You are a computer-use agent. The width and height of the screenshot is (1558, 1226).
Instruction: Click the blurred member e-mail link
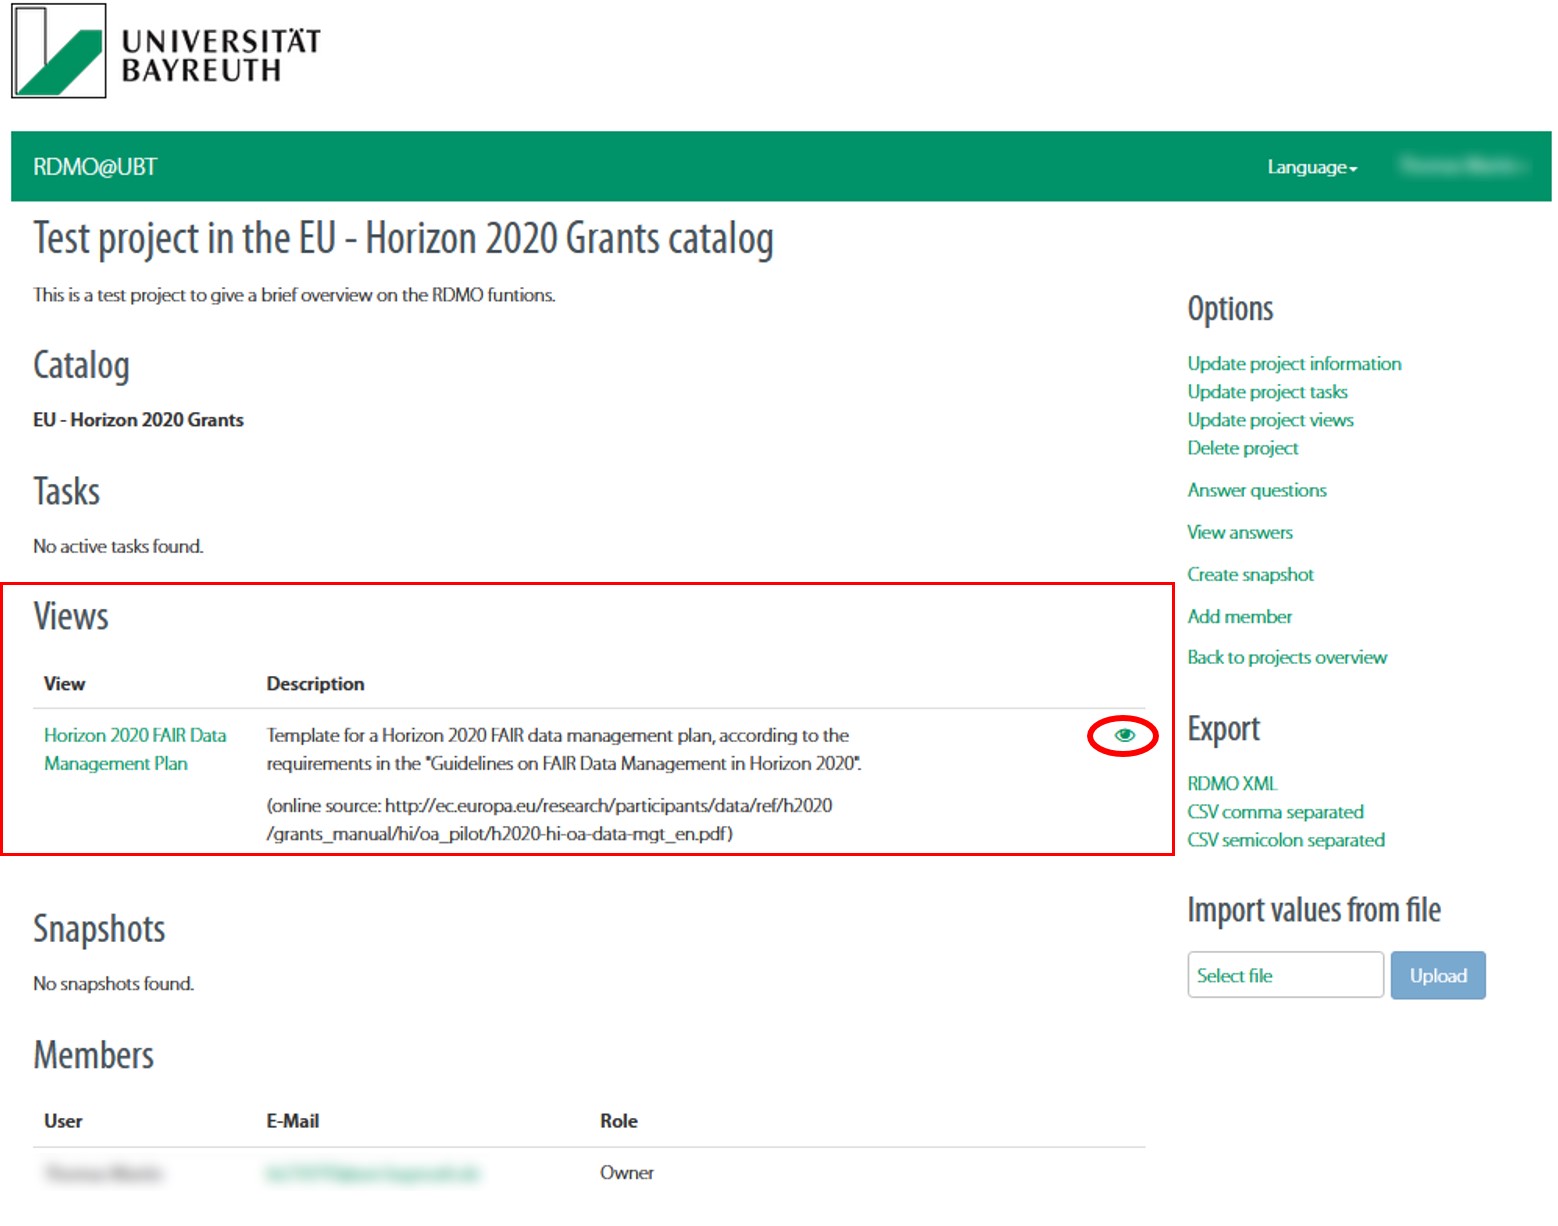(x=372, y=1173)
